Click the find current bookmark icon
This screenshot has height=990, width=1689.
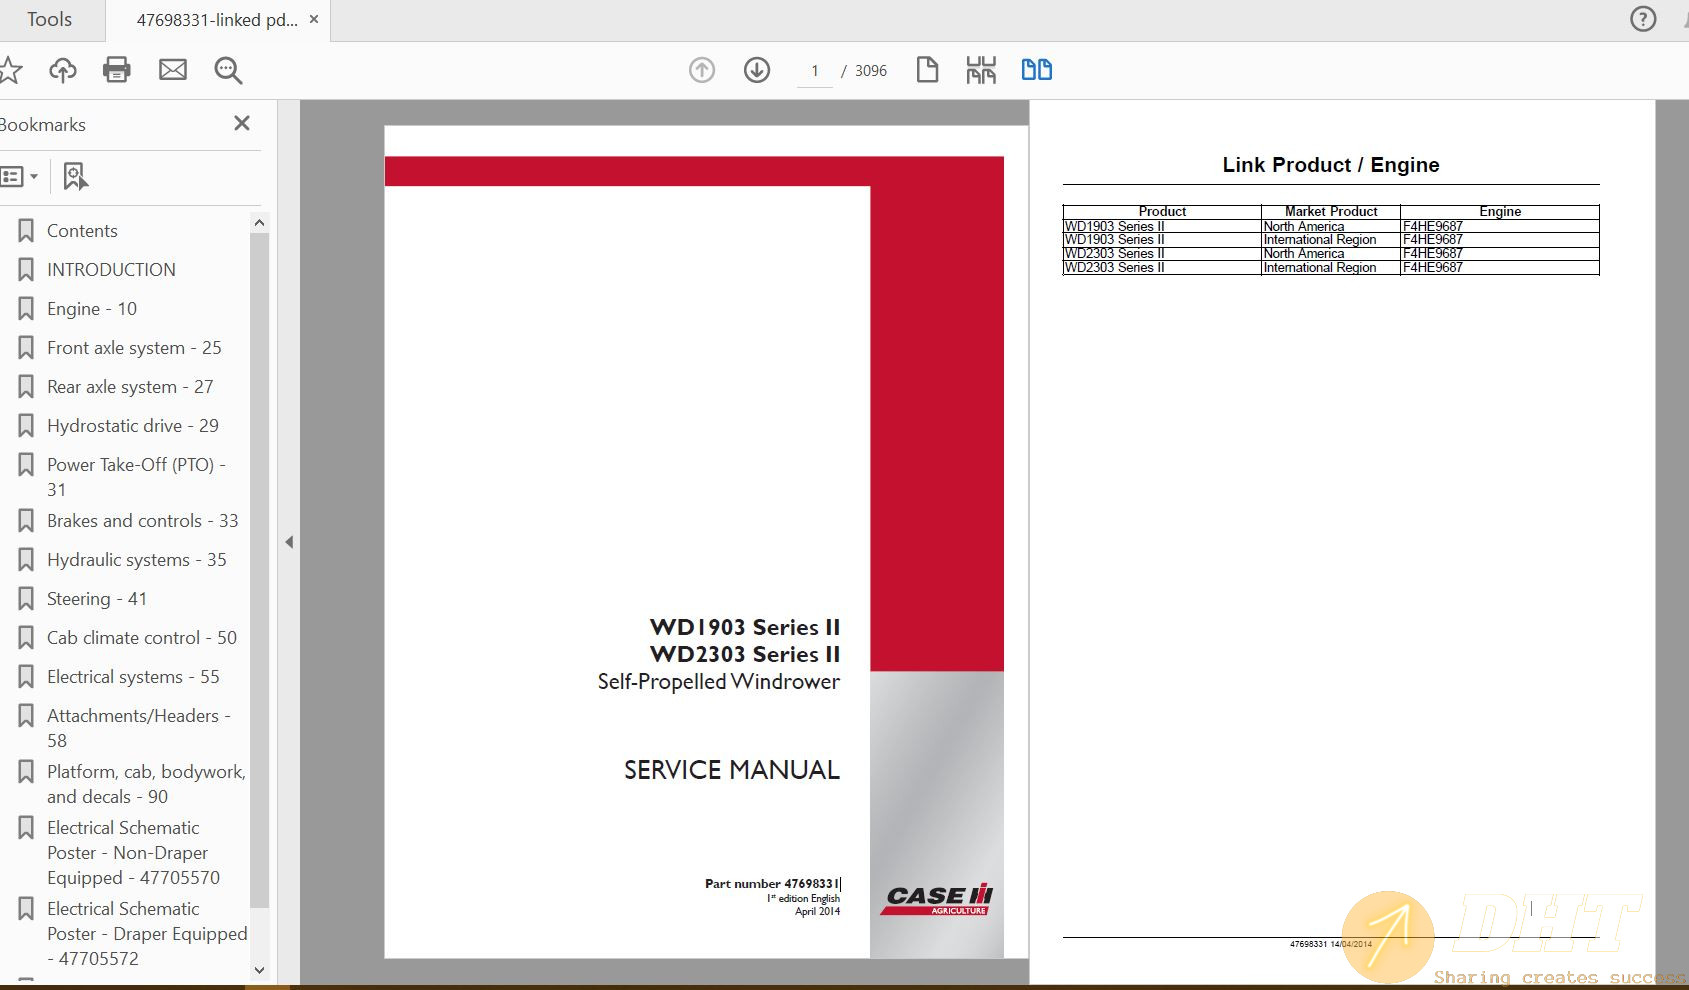(75, 177)
